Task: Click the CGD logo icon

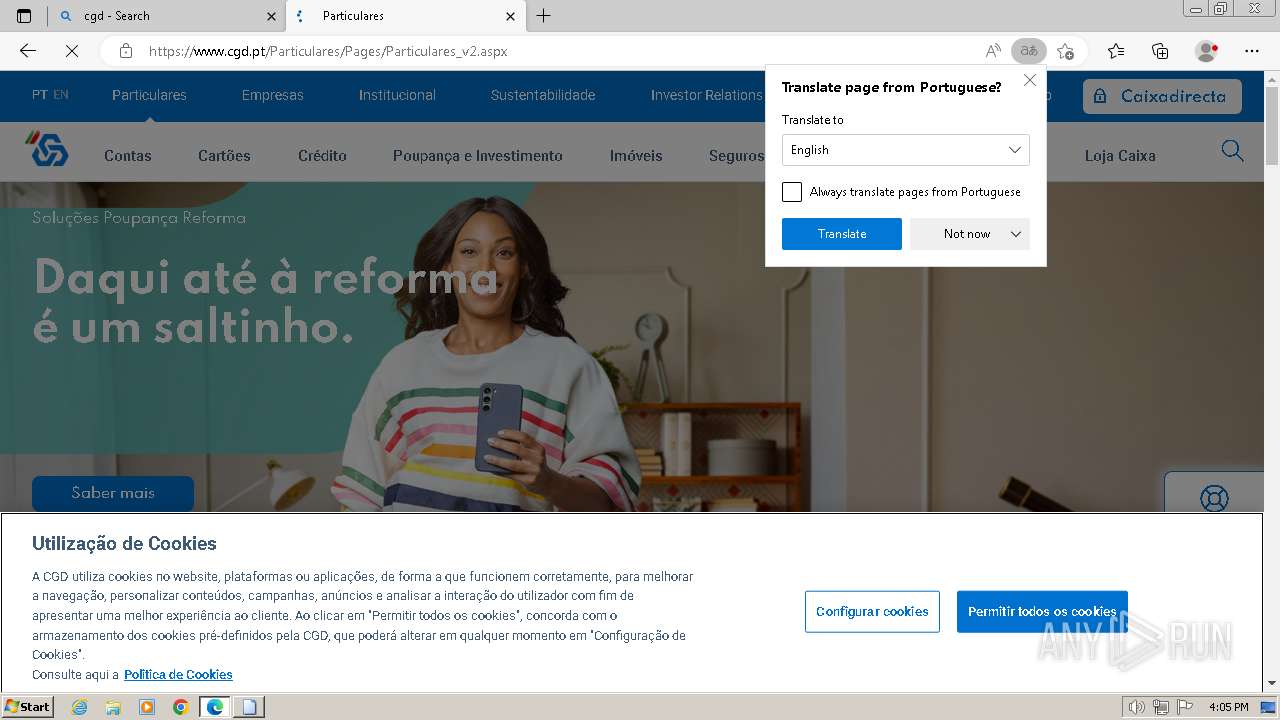Action: pos(46,149)
